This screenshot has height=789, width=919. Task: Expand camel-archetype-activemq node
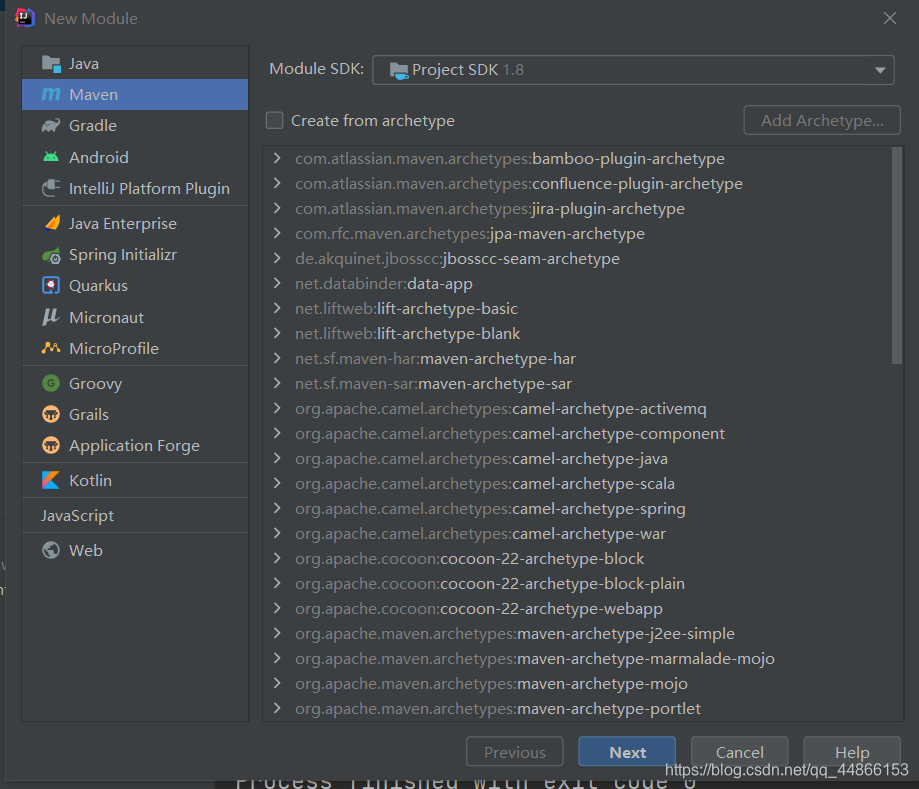277,409
